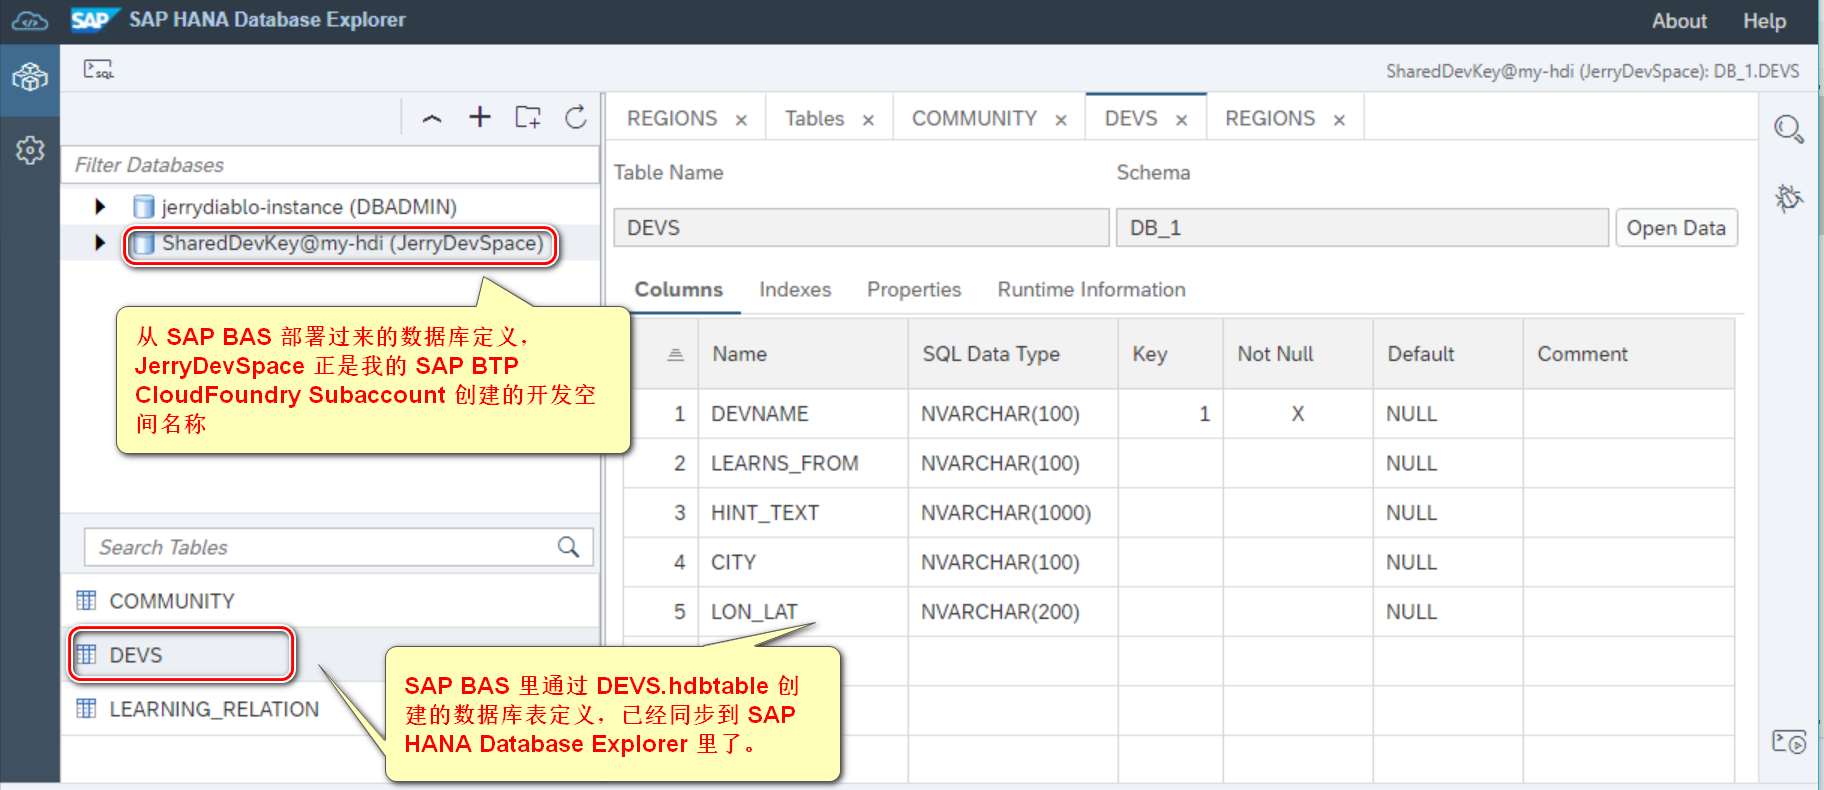Click the add folder group icon
Viewport: 1824px width, 790px height.
point(528,117)
